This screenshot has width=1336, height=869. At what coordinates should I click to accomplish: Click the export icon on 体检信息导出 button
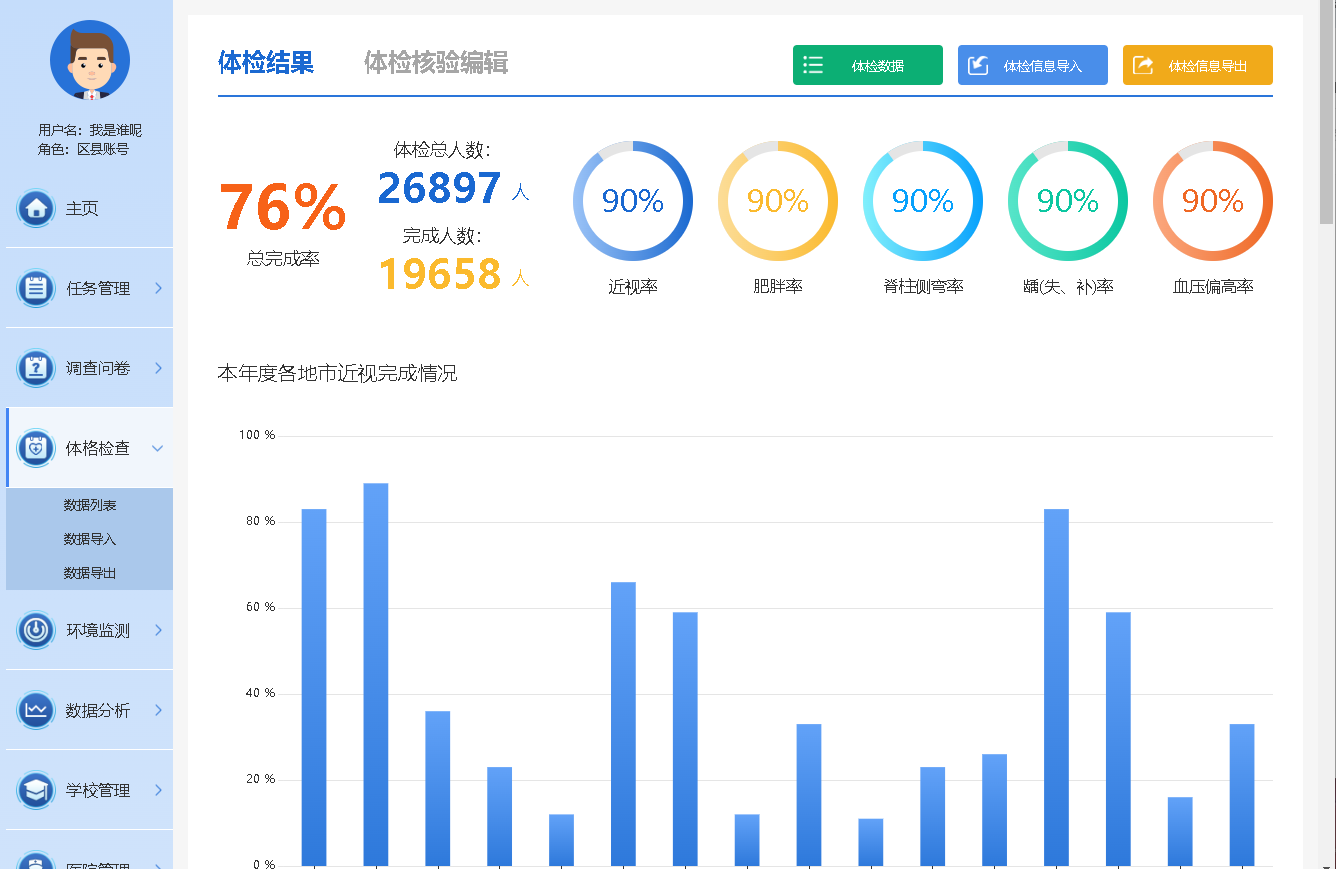pyautogui.click(x=1143, y=65)
